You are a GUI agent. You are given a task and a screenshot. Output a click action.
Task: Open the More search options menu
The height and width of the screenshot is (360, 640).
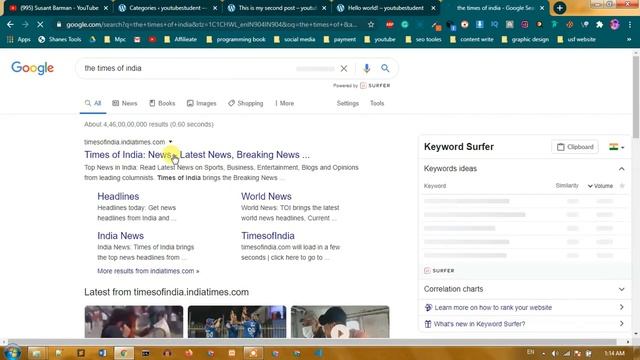(x=284, y=103)
